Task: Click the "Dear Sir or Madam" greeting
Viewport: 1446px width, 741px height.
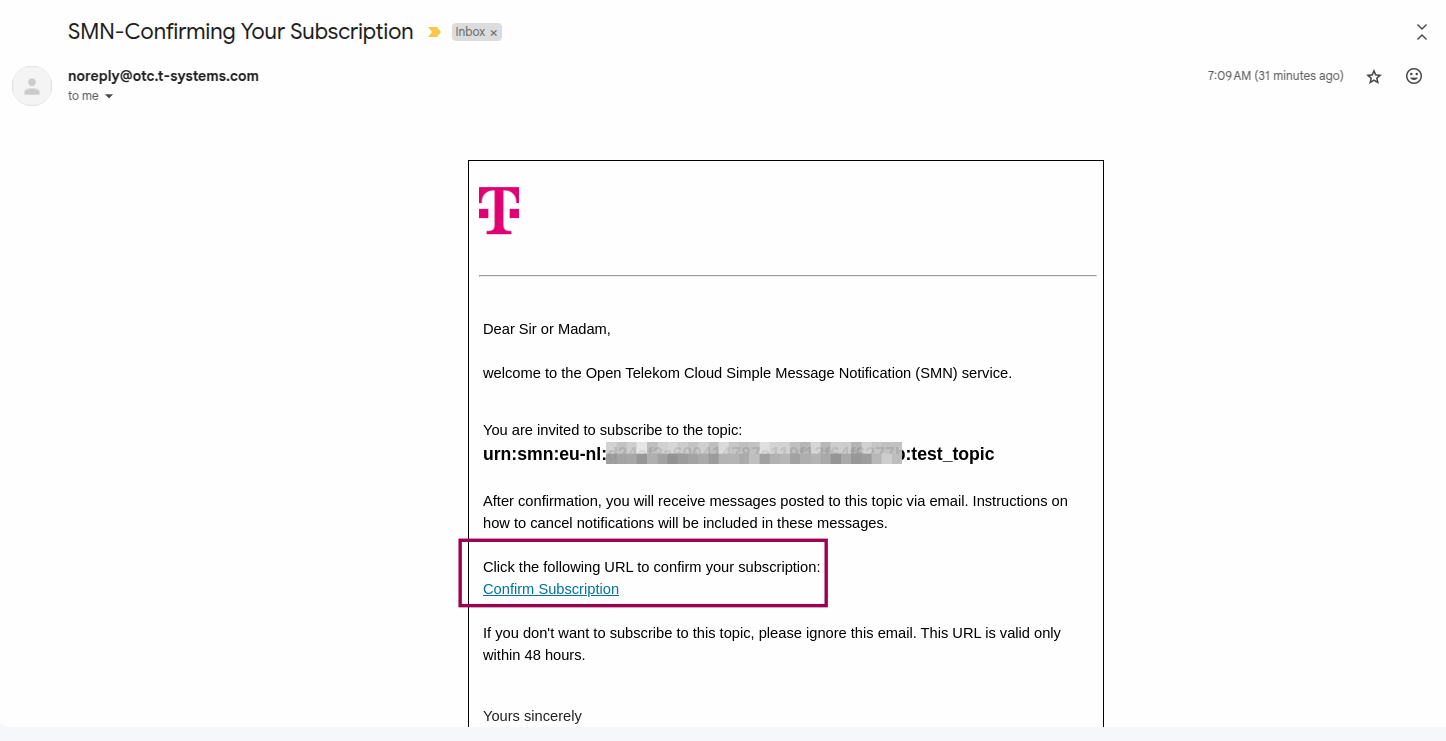Action: point(546,329)
